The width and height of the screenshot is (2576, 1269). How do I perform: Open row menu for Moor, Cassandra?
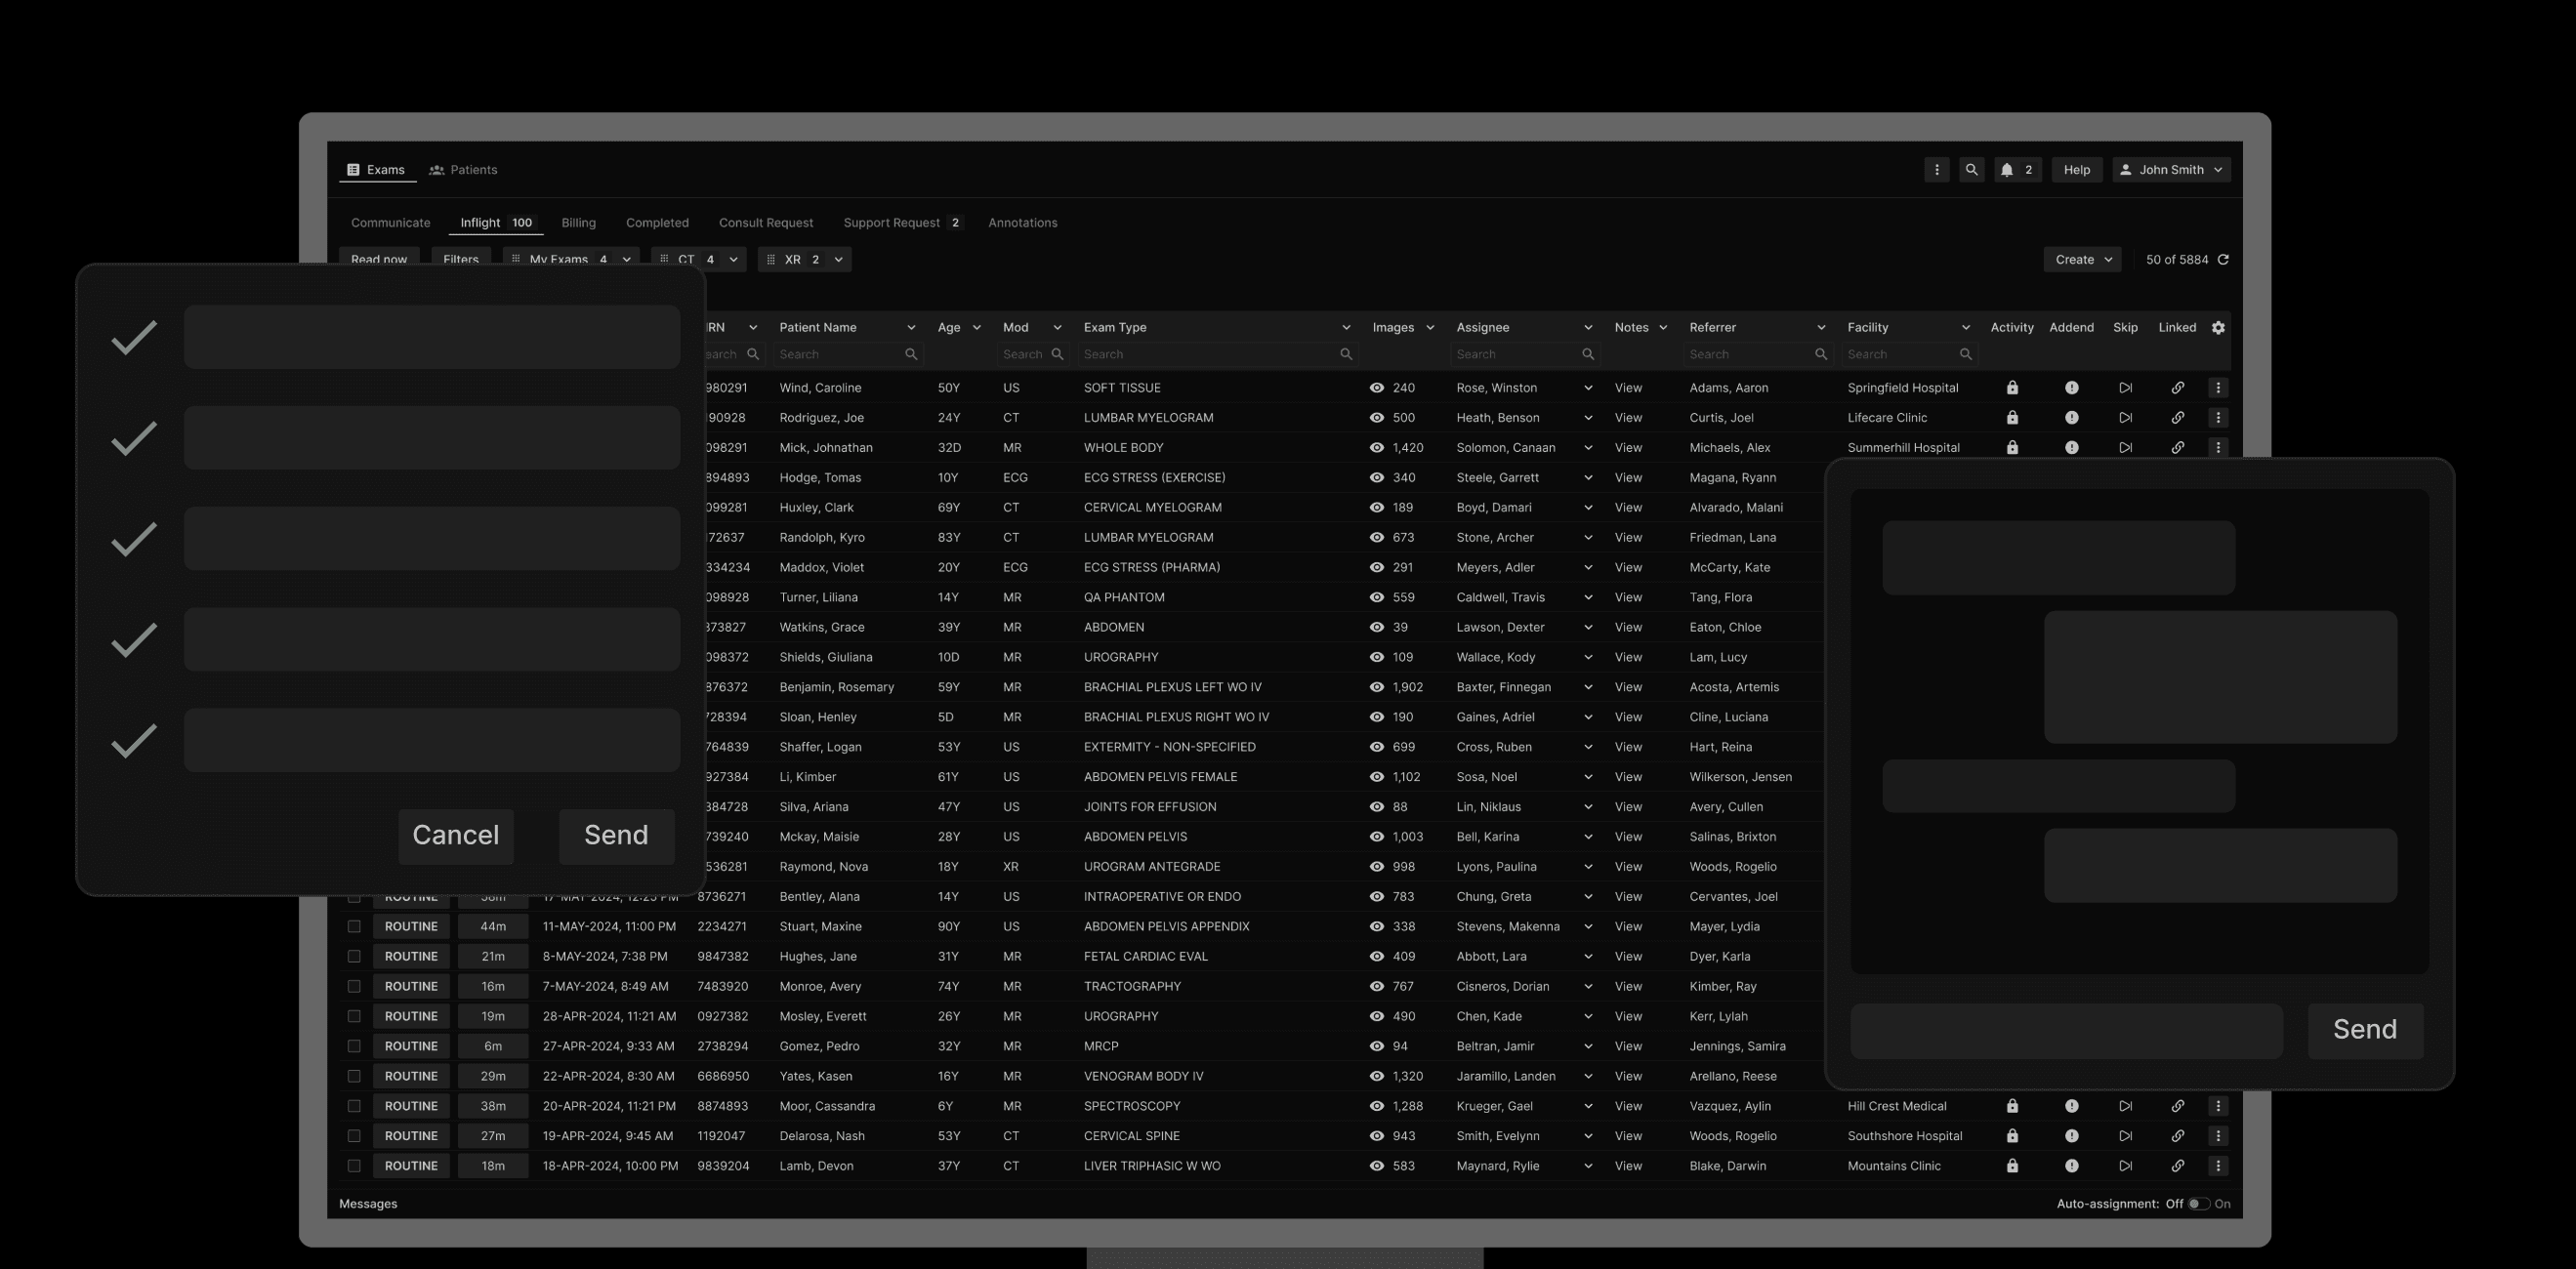click(2218, 1106)
